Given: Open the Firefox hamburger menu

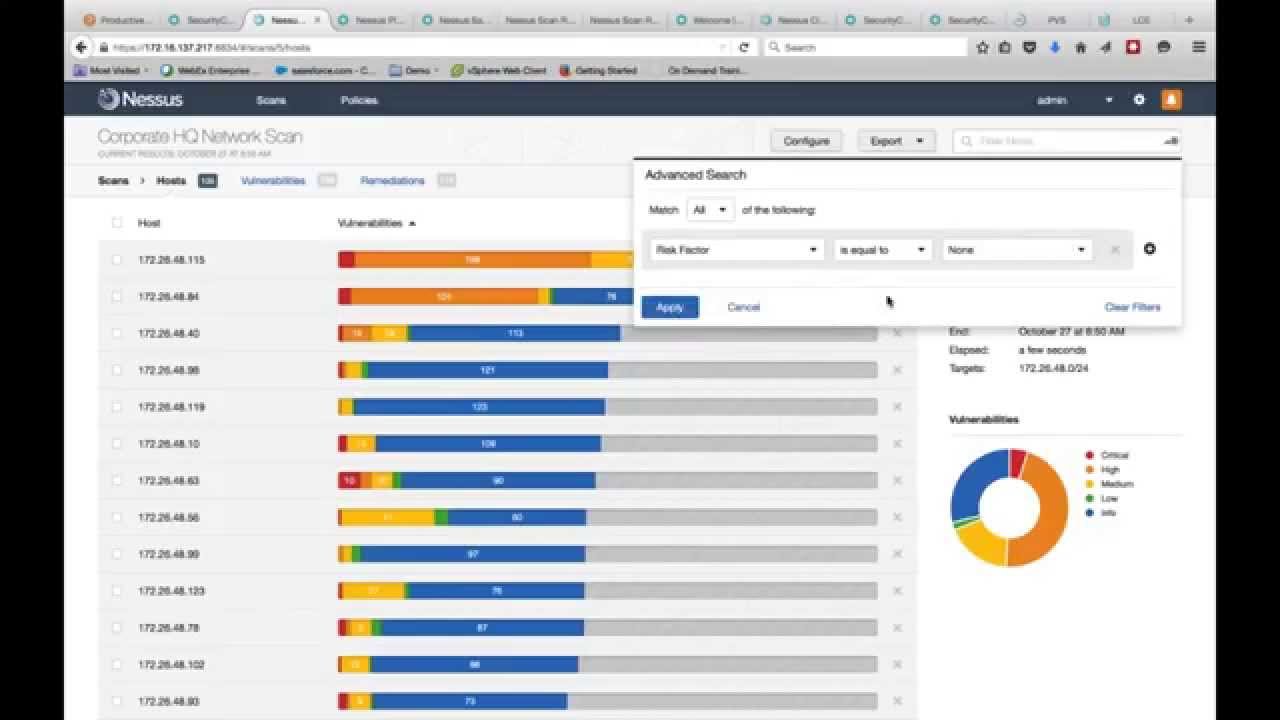Looking at the screenshot, I should click(x=1199, y=47).
